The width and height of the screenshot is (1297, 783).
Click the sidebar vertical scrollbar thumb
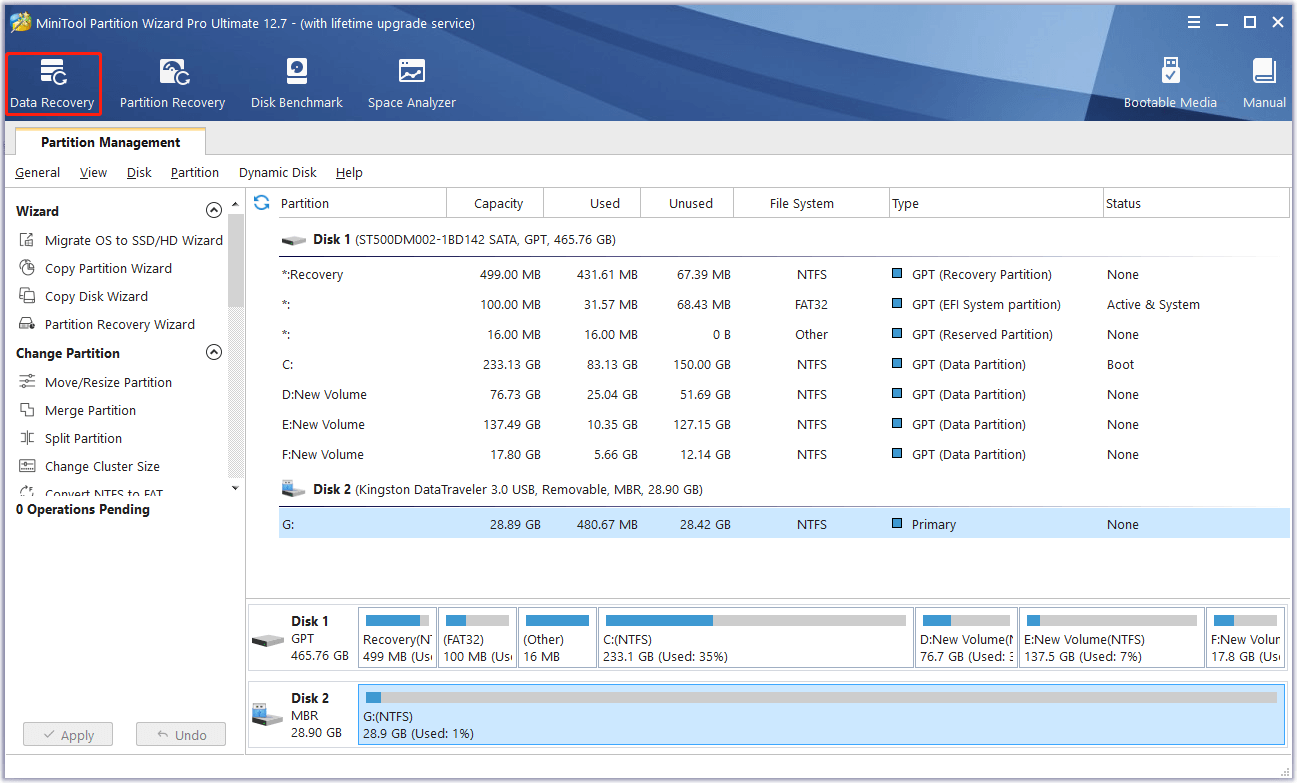(236, 260)
